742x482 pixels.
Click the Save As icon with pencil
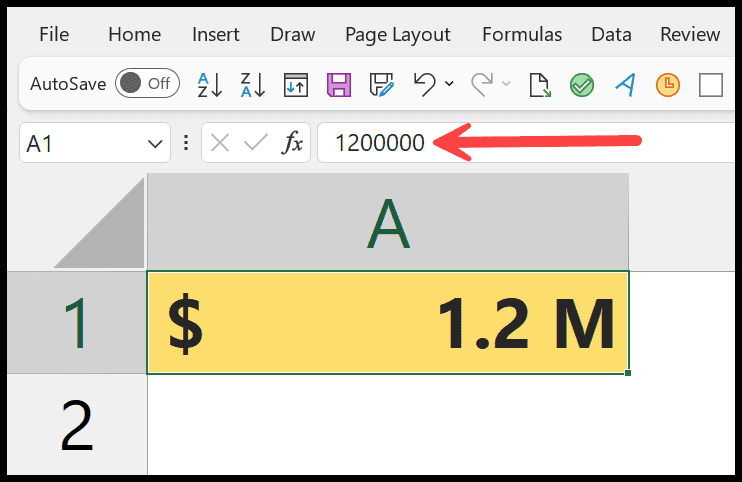click(381, 85)
